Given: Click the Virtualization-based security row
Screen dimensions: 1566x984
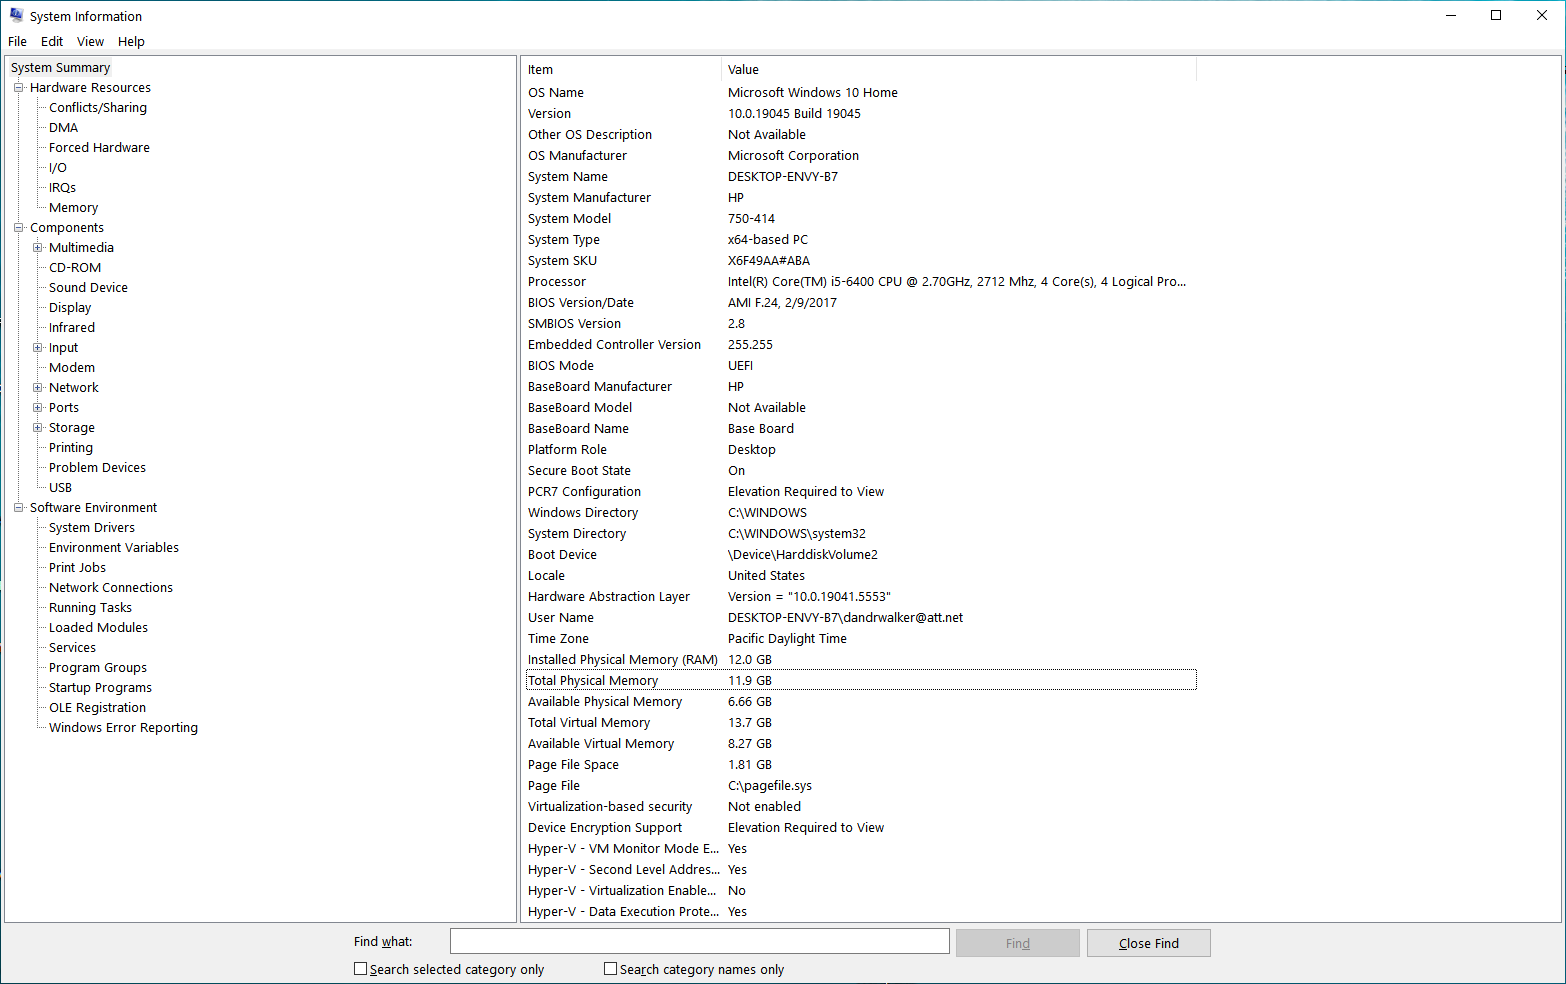Looking at the screenshot, I should point(861,807).
